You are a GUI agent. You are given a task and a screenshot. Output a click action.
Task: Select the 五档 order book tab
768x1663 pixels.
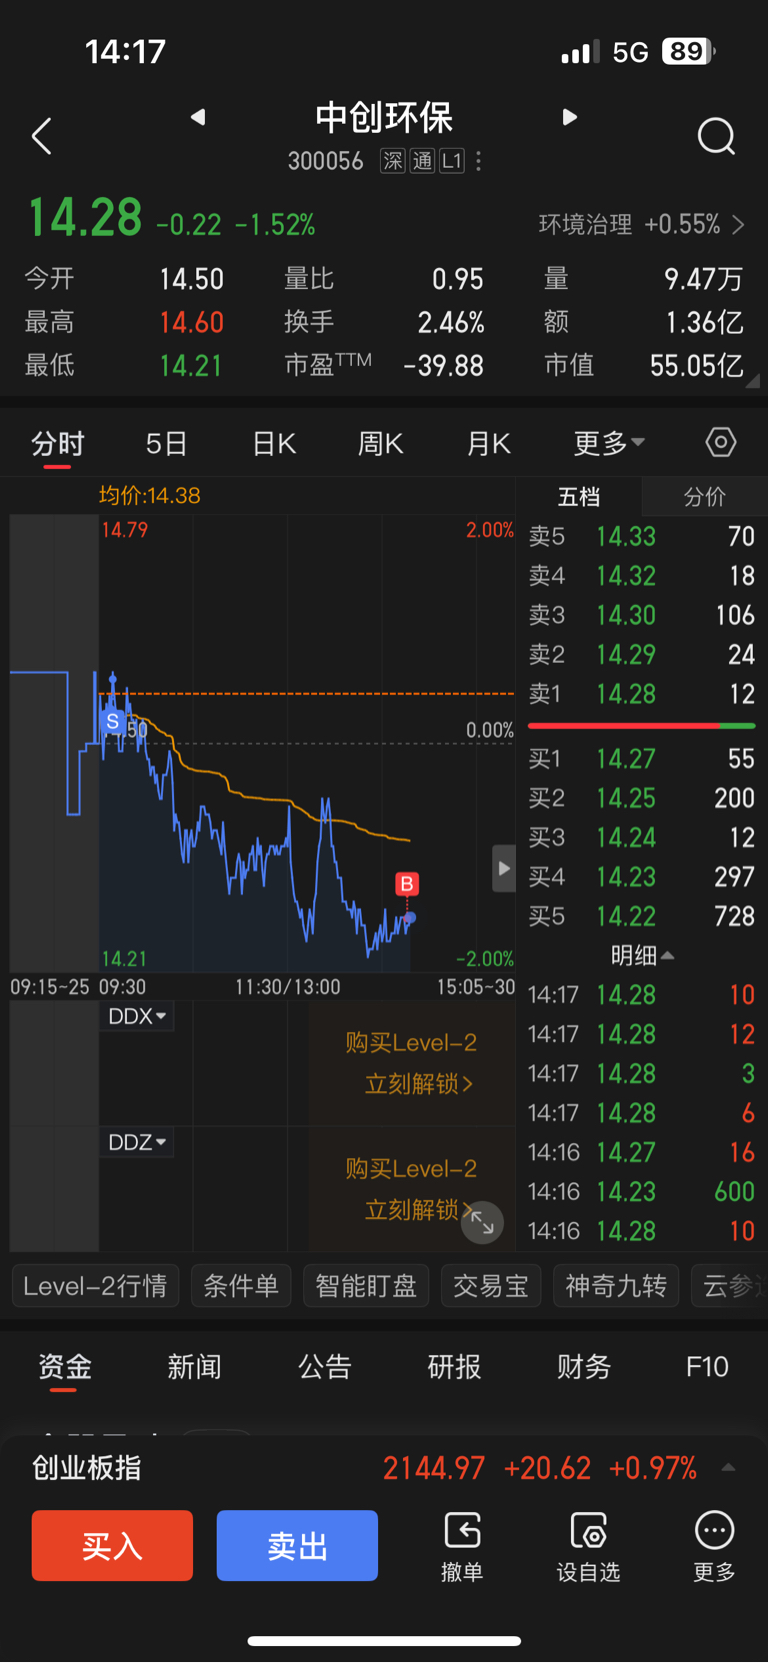pyautogui.click(x=579, y=497)
